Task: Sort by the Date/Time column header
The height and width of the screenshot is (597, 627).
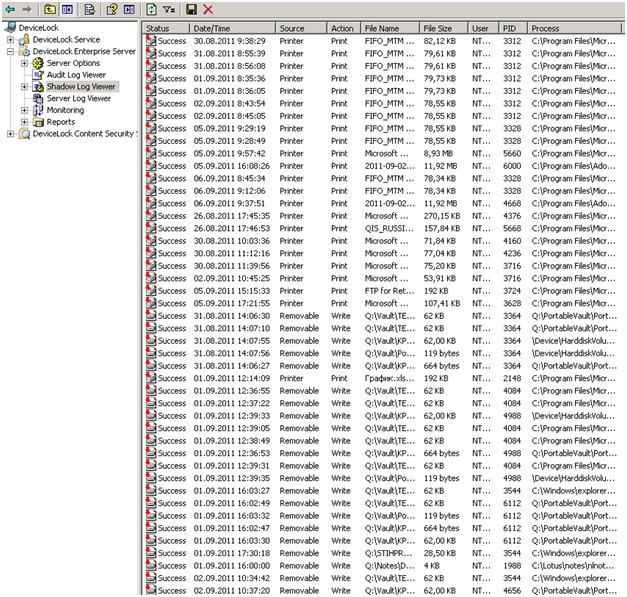Action: click(x=232, y=28)
